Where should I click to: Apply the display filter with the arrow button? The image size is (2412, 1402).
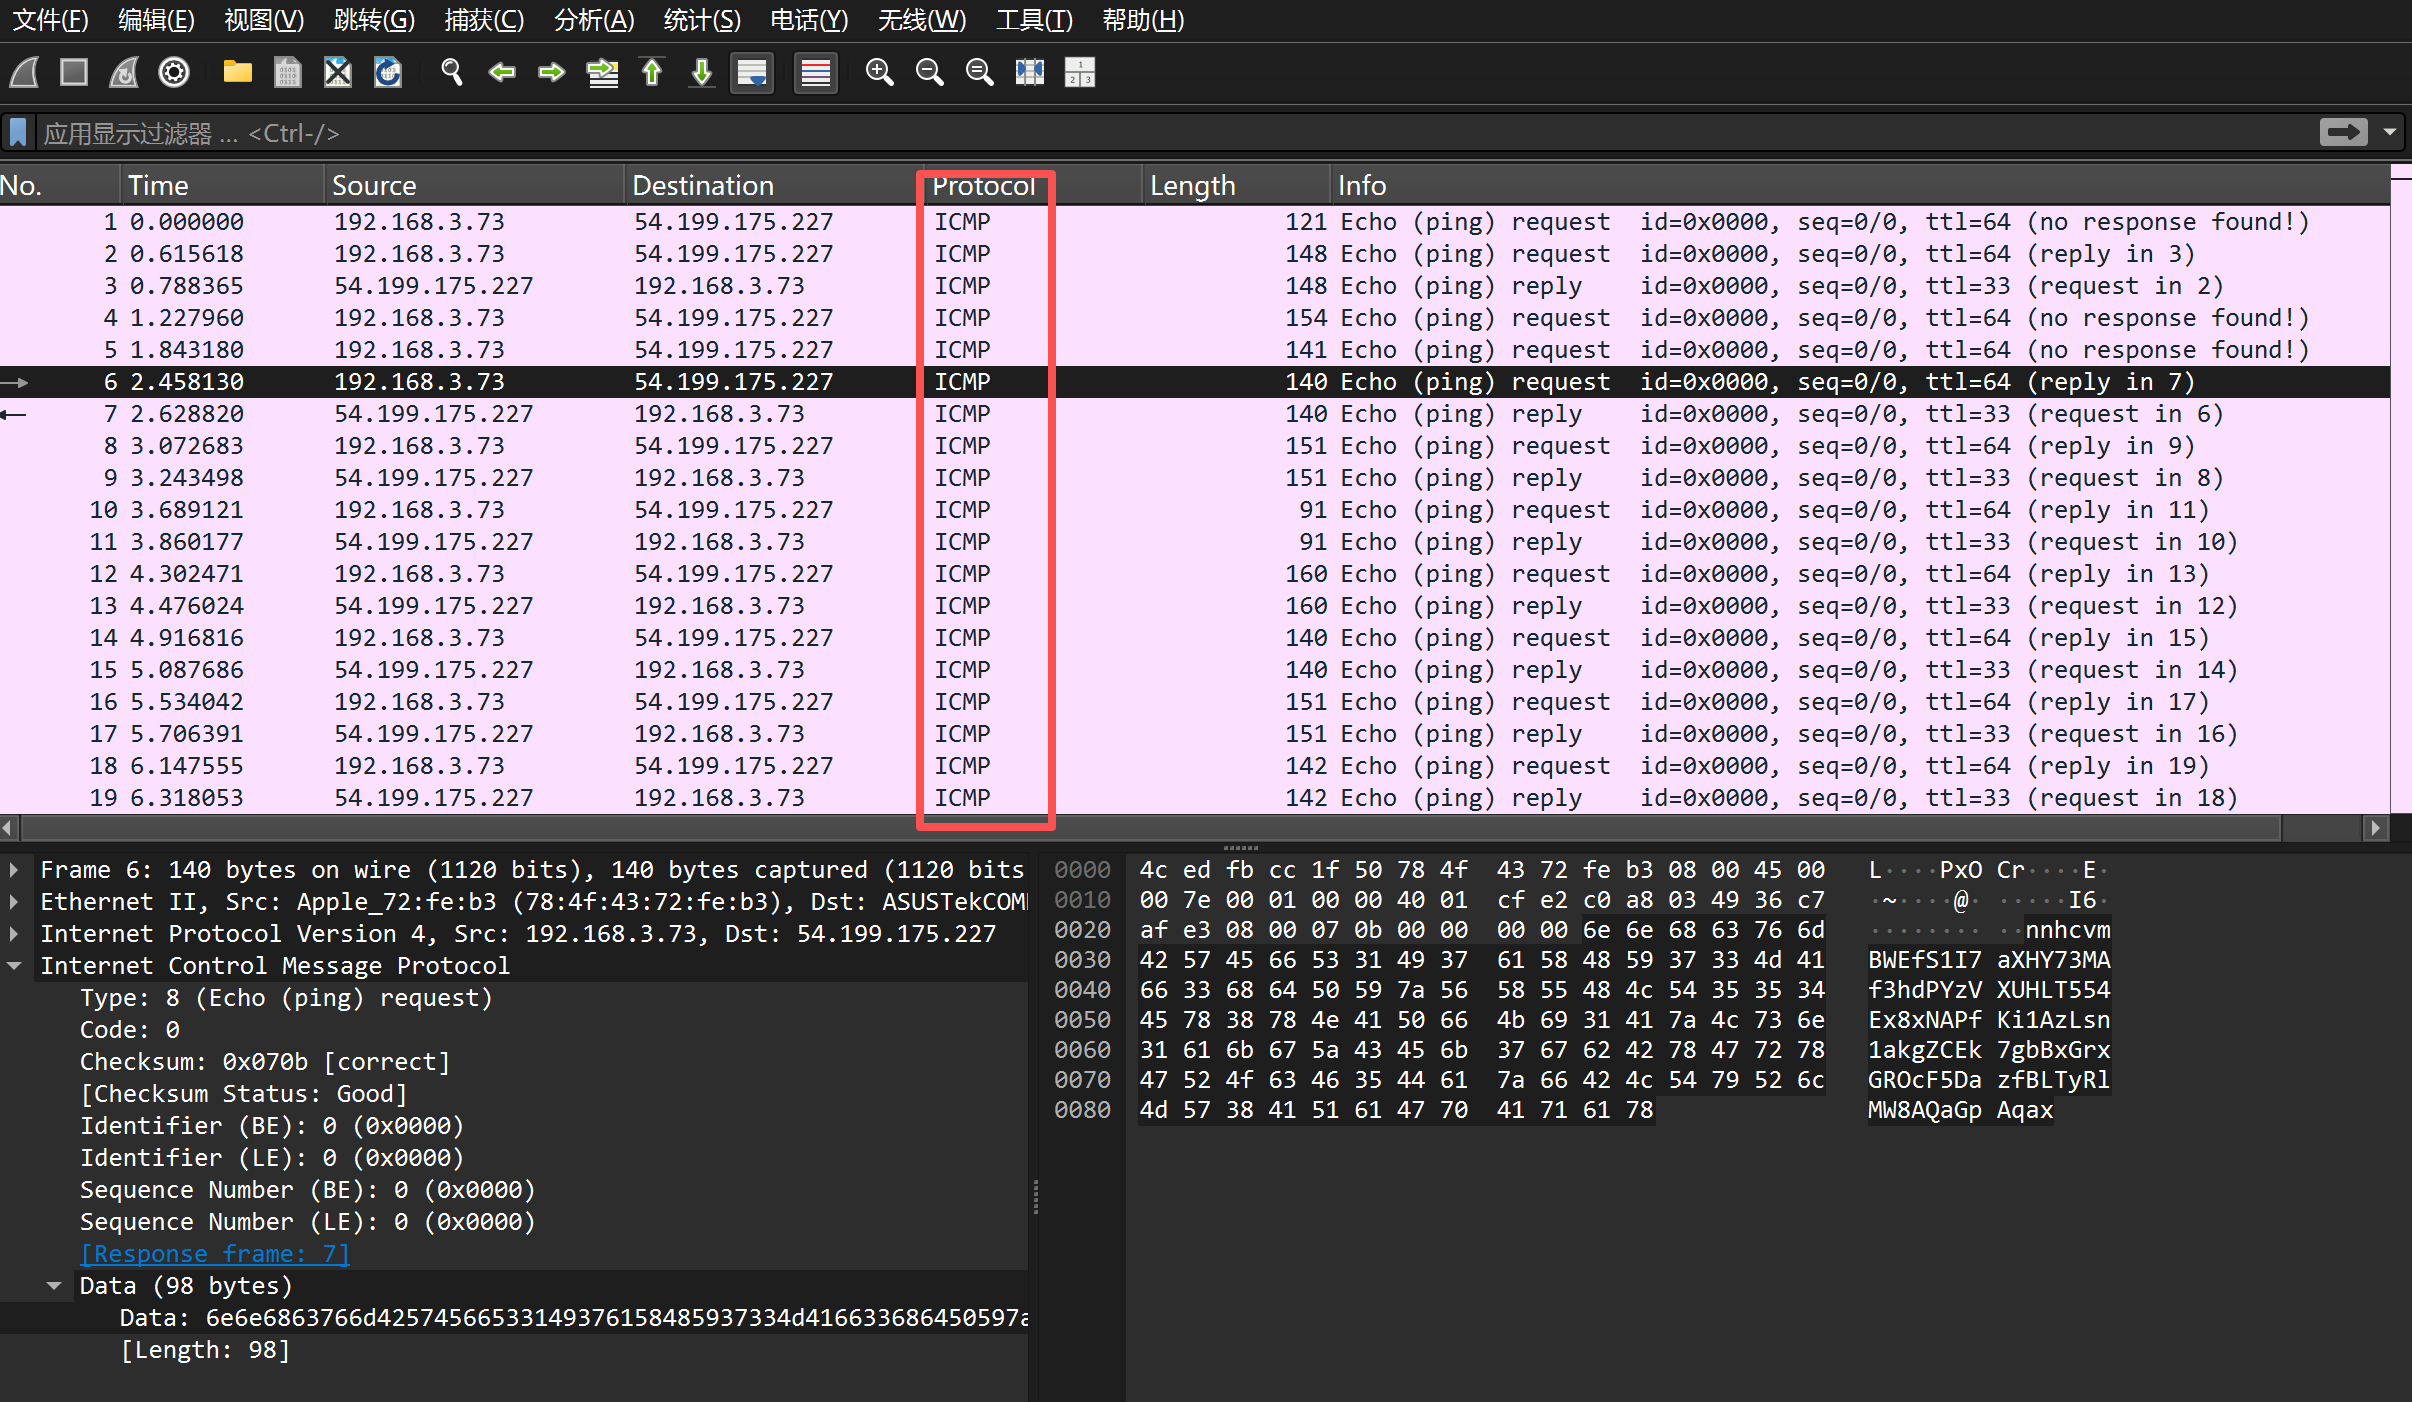pyautogui.click(x=2343, y=131)
